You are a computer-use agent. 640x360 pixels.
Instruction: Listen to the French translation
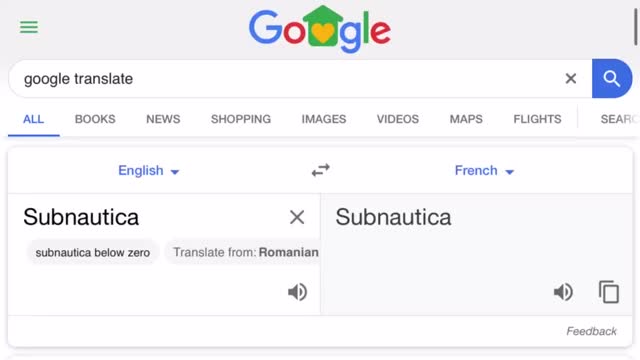click(x=563, y=292)
